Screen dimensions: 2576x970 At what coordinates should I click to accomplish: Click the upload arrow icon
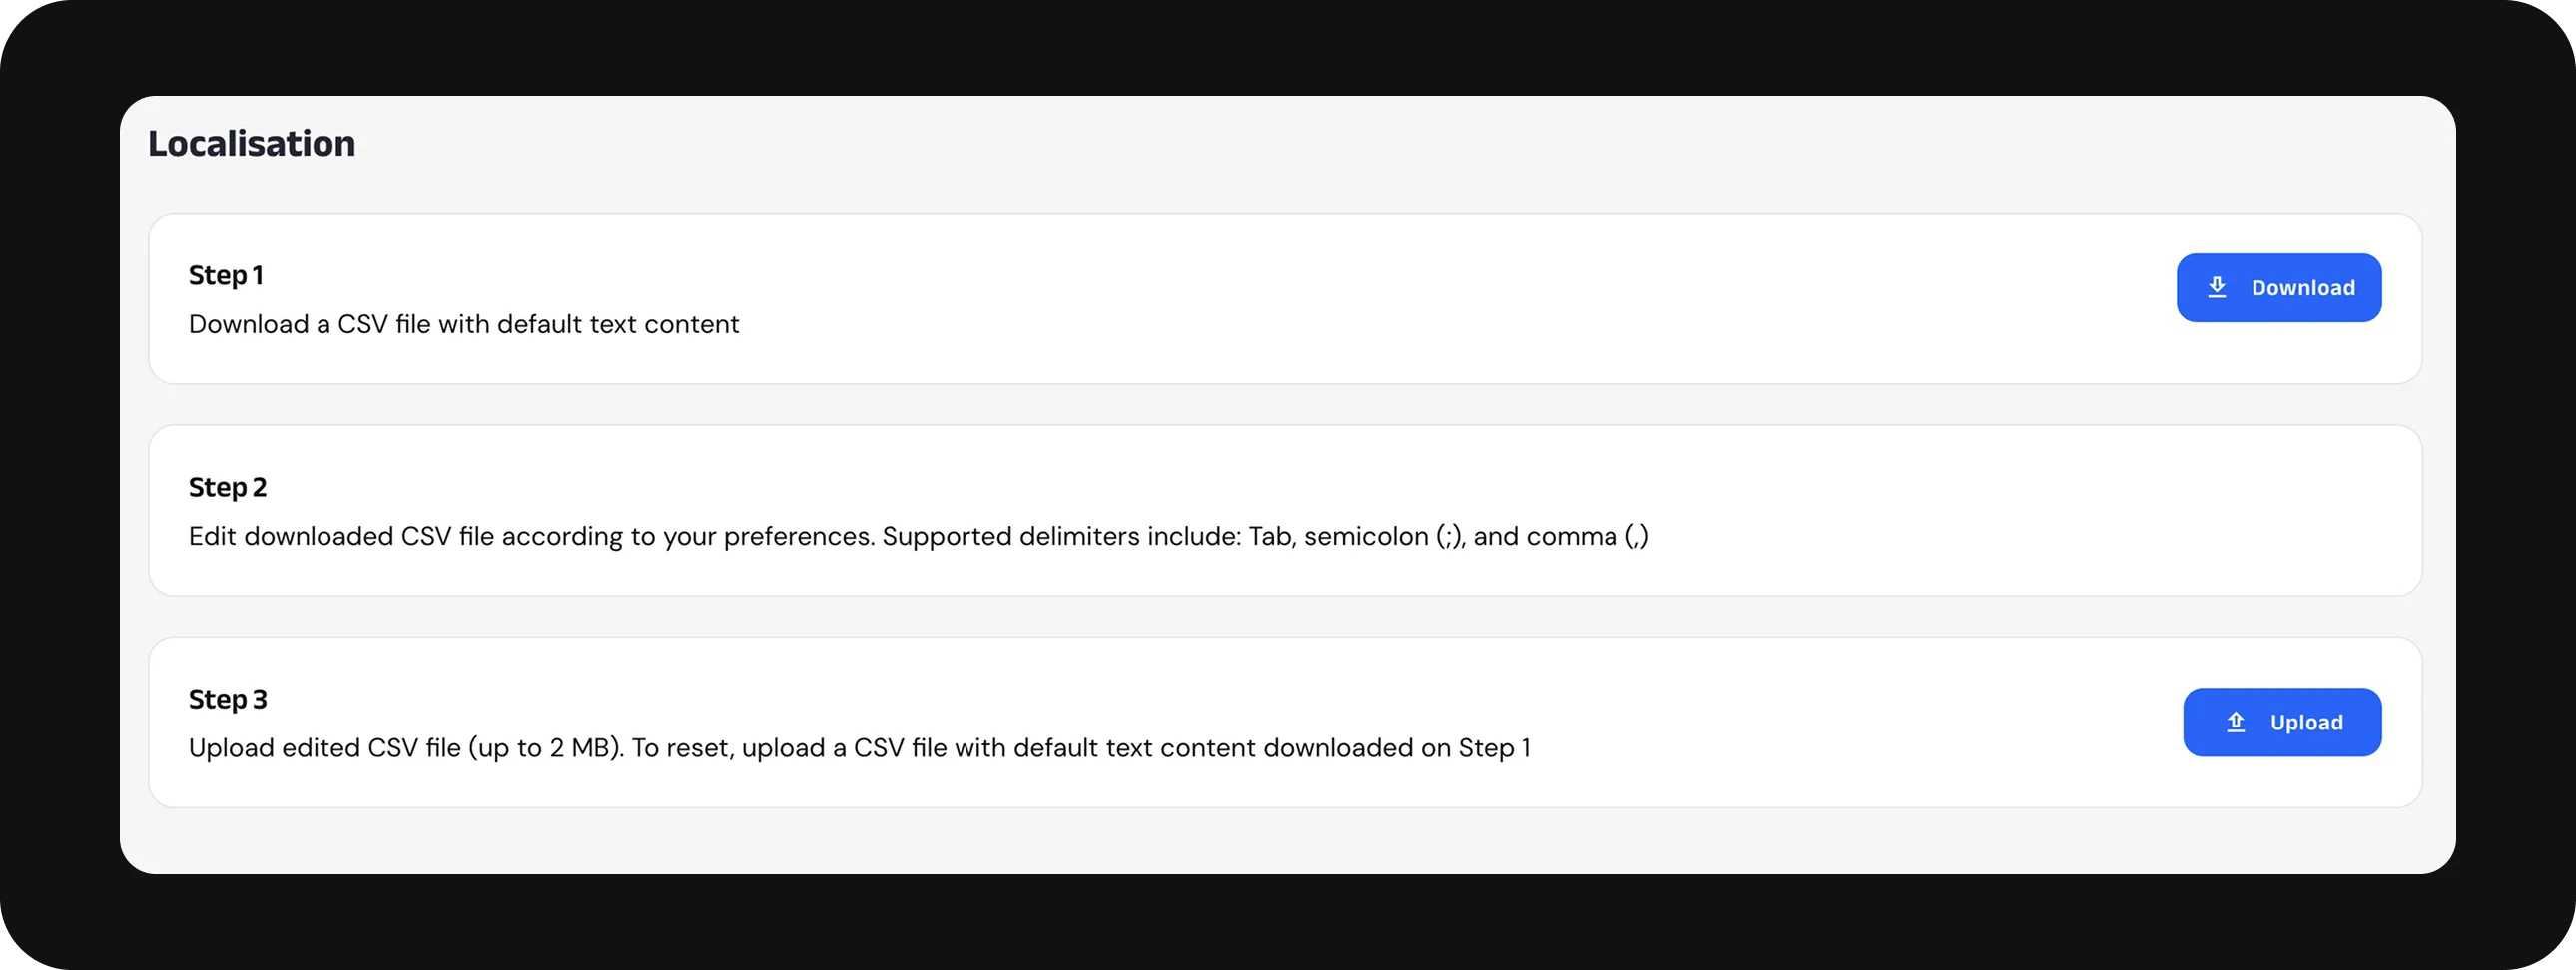tap(2236, 722)
